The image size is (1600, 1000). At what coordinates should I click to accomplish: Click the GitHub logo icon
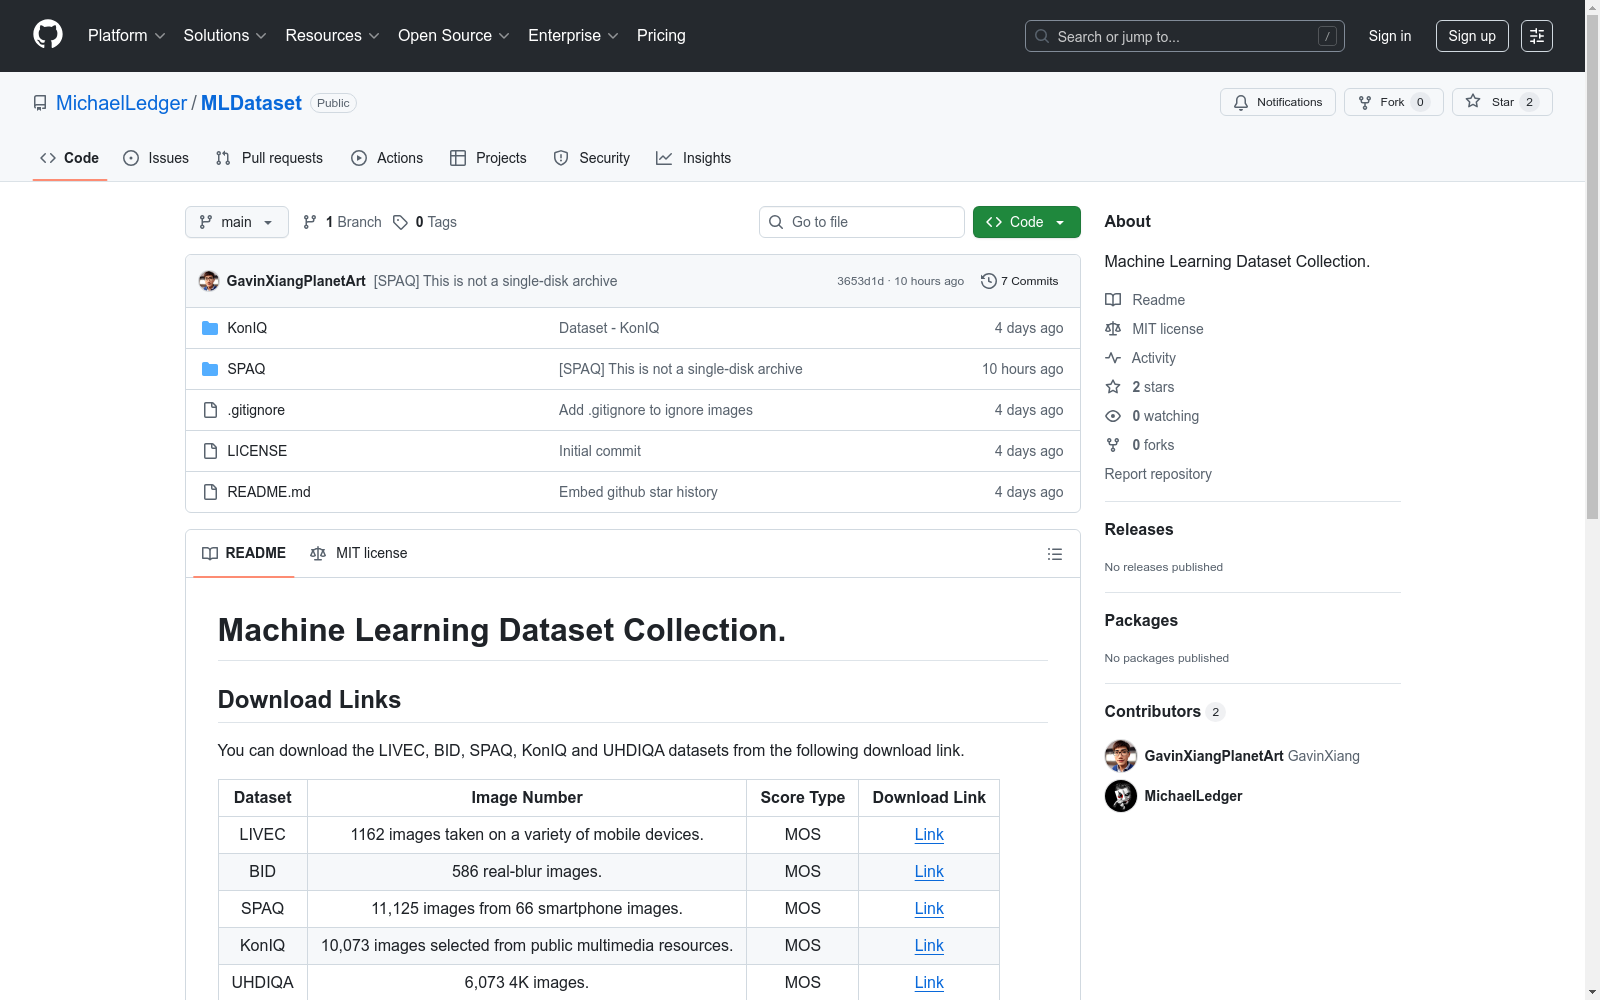48,35
